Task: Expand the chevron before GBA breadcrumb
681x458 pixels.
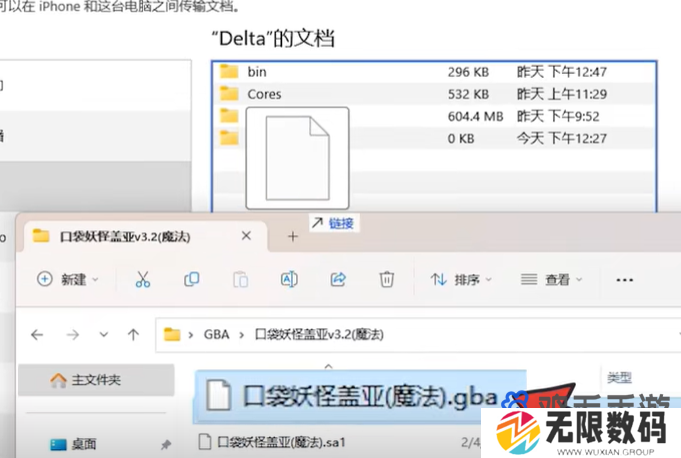Action: (191, 335)
